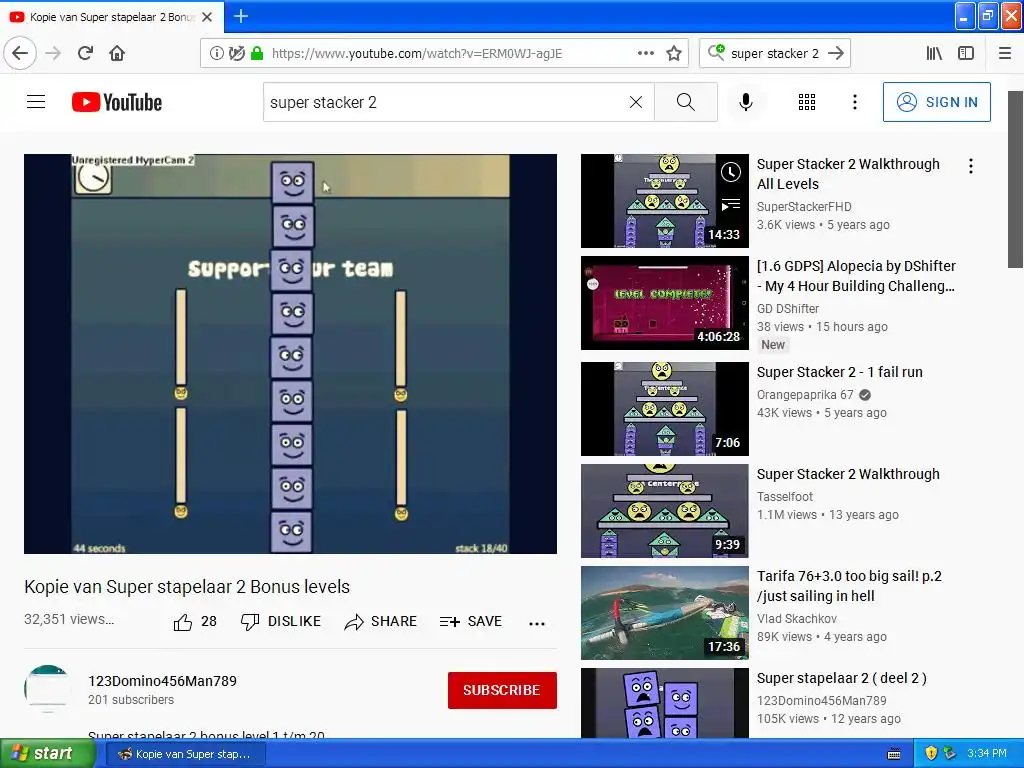The image size is (1024, 768).
Task: Open the YouTube guide hamburger menu
Action: pyautogui.click(x=36, y=102)
